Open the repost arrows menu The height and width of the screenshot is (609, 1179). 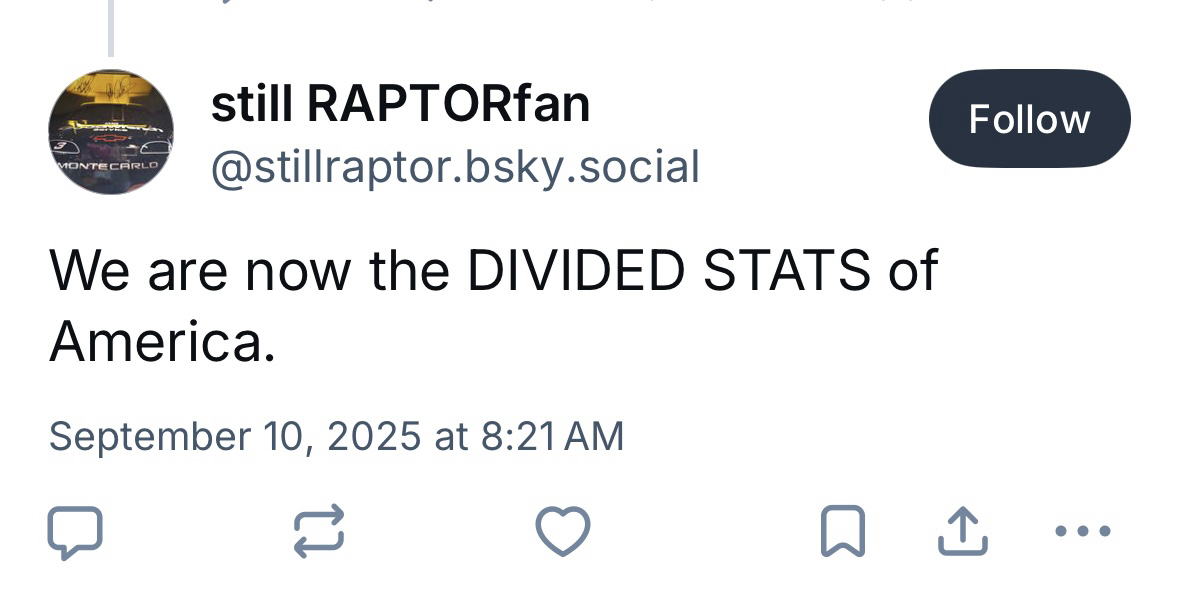pyautogui.click(x=320, y=531)
